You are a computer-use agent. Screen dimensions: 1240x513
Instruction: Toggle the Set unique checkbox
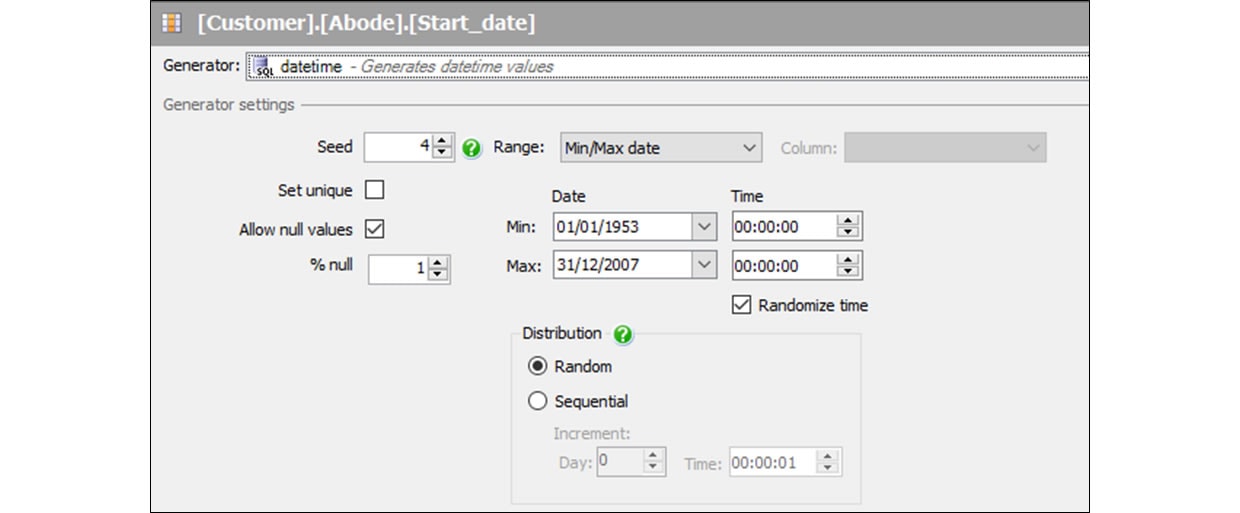coord(375,189)
